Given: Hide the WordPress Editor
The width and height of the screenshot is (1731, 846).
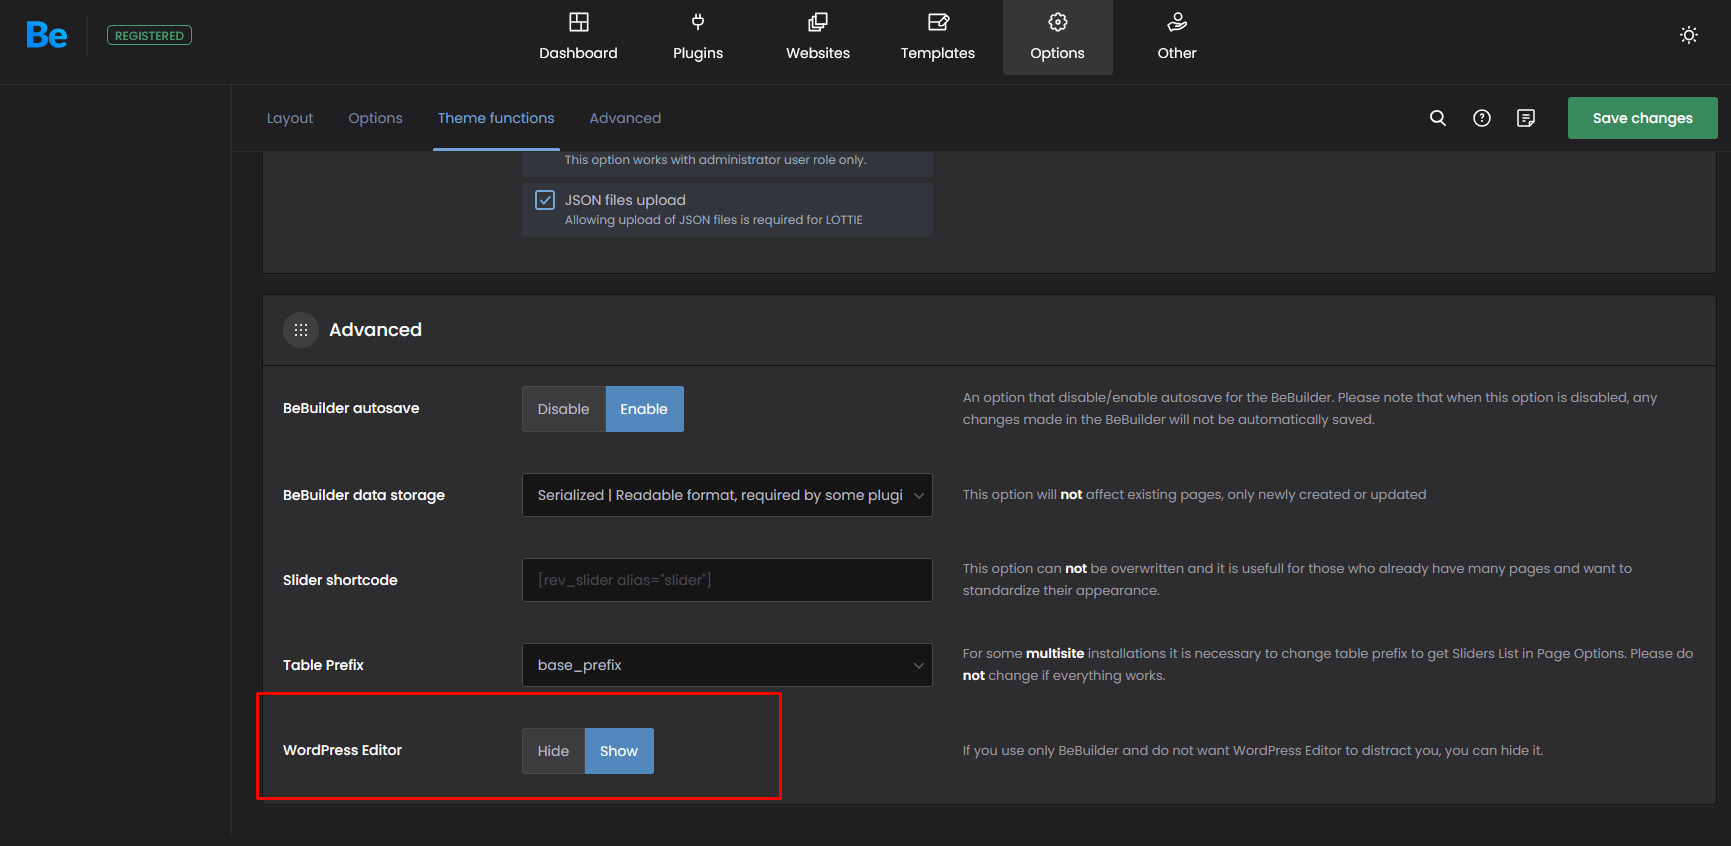Looking at the screenshot, I should (x=553, y=751).
